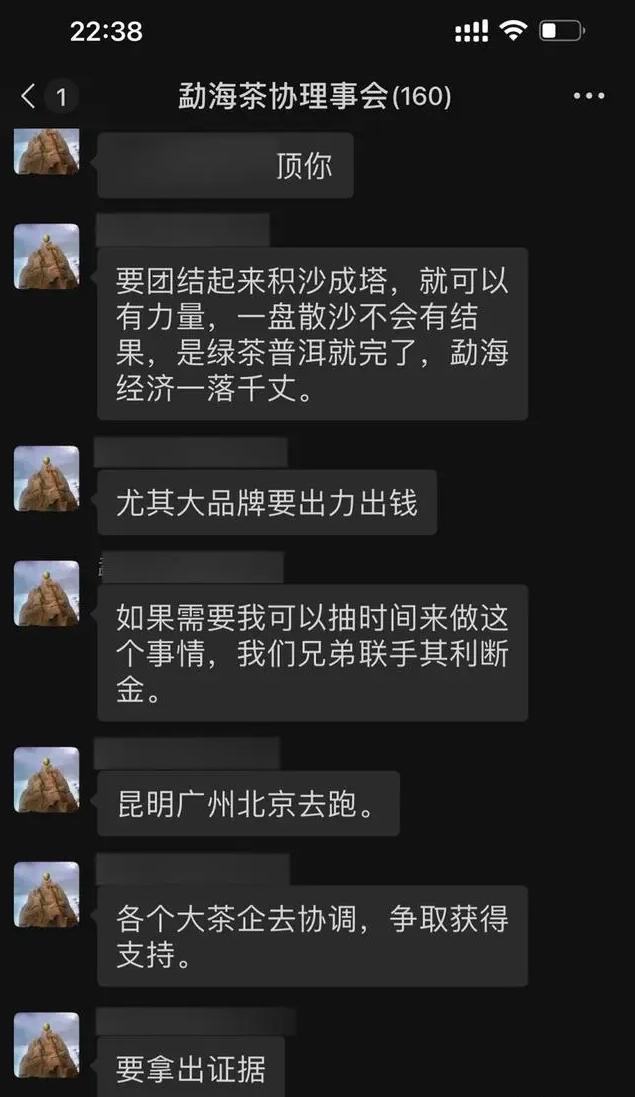This screenshot has height=1097, width=635.
Task: Tap the back arrow chevron
Action: [x=28, y=96]
